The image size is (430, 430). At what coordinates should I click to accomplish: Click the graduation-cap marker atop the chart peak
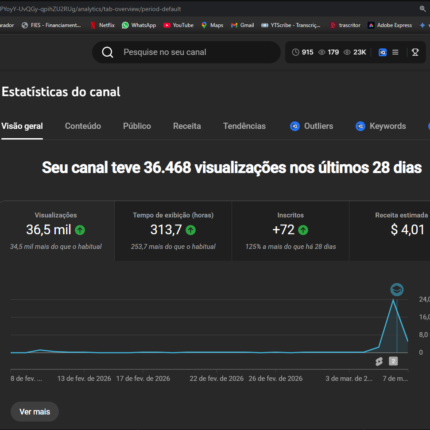[397, 290]
